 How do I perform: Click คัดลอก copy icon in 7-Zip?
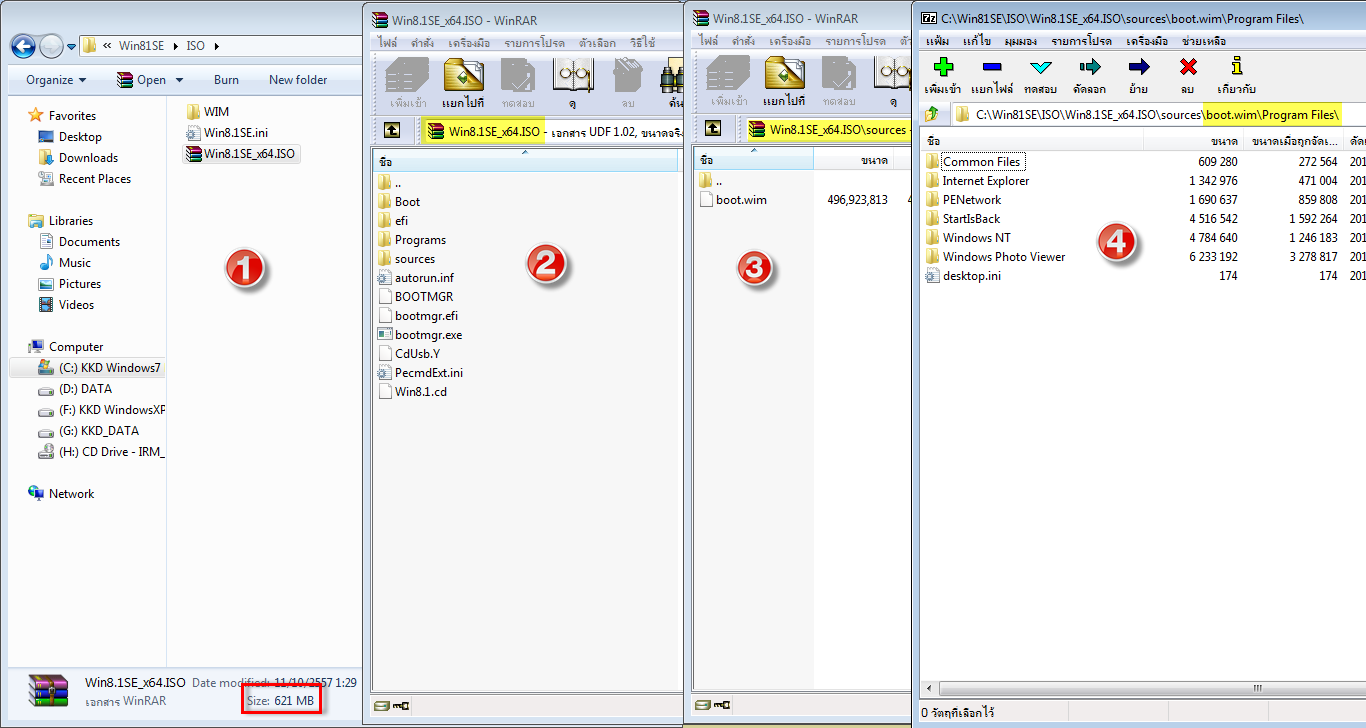point(1089,76)
